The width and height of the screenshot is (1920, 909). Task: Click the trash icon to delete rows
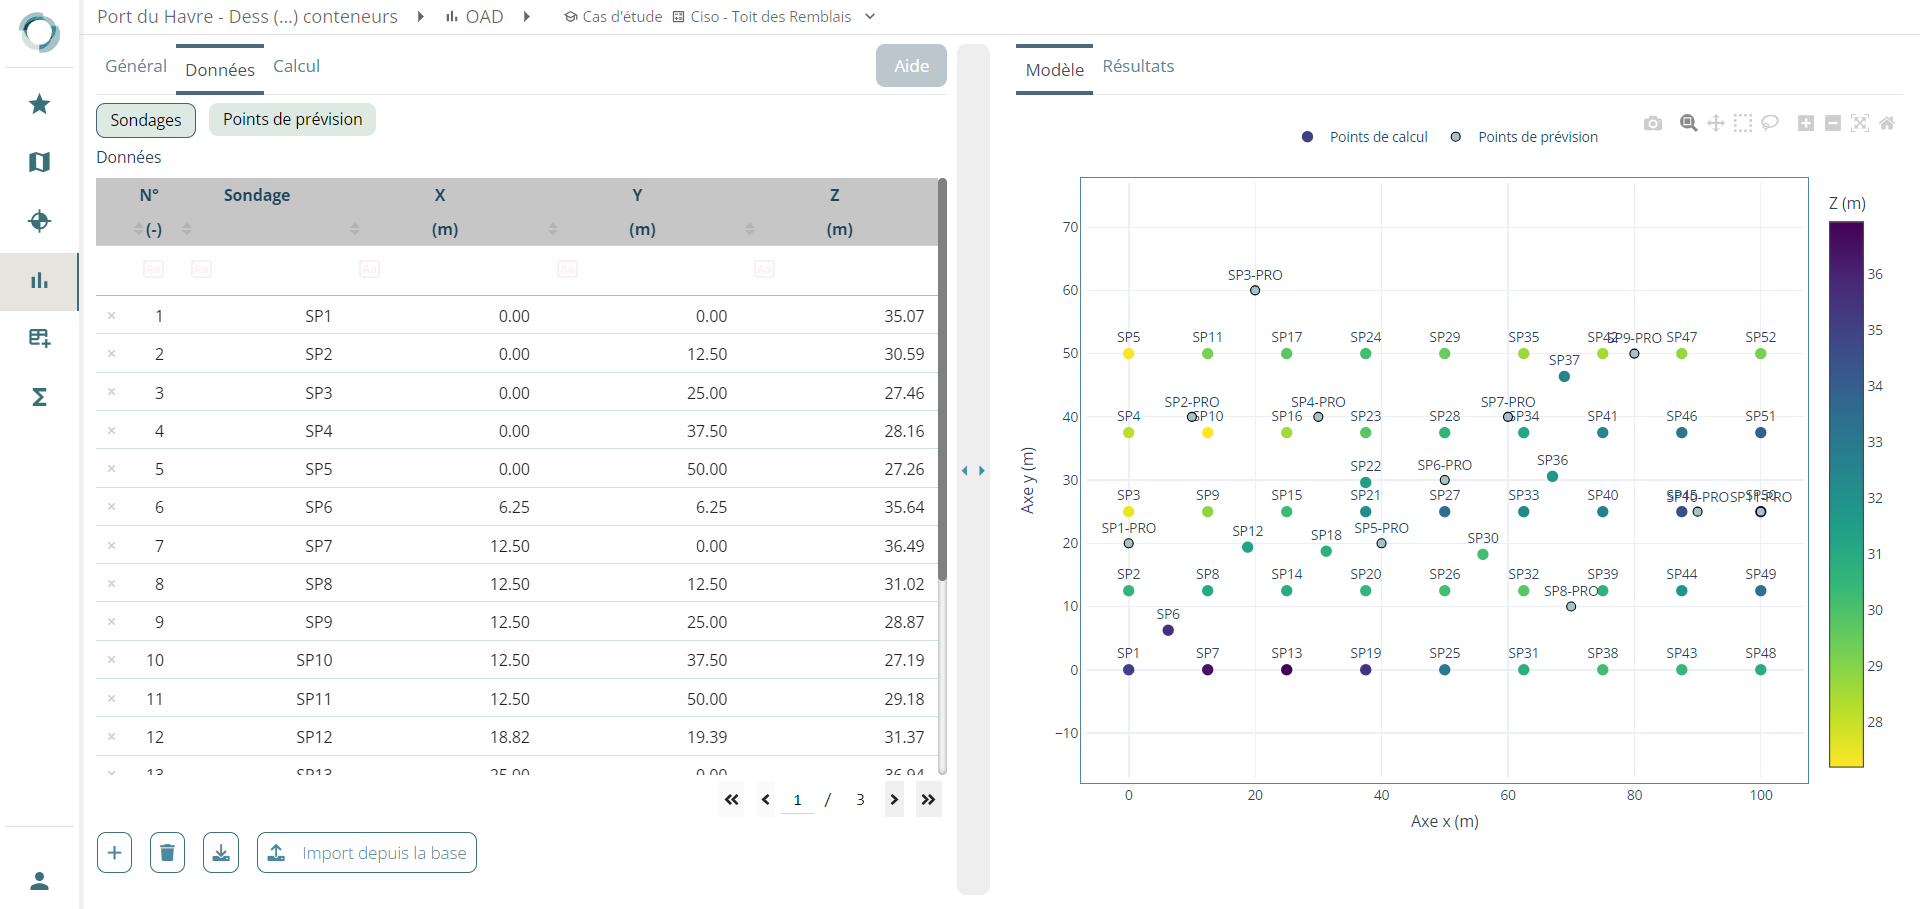[x=167, y=853]
